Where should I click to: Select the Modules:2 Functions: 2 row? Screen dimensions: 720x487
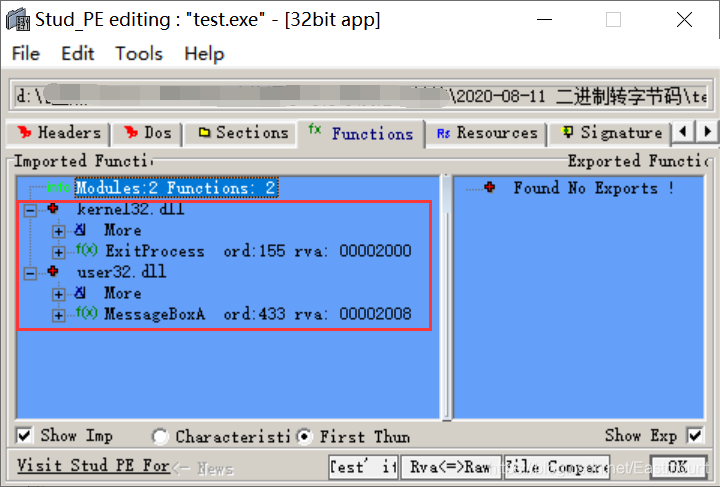(x=176, y=187)
